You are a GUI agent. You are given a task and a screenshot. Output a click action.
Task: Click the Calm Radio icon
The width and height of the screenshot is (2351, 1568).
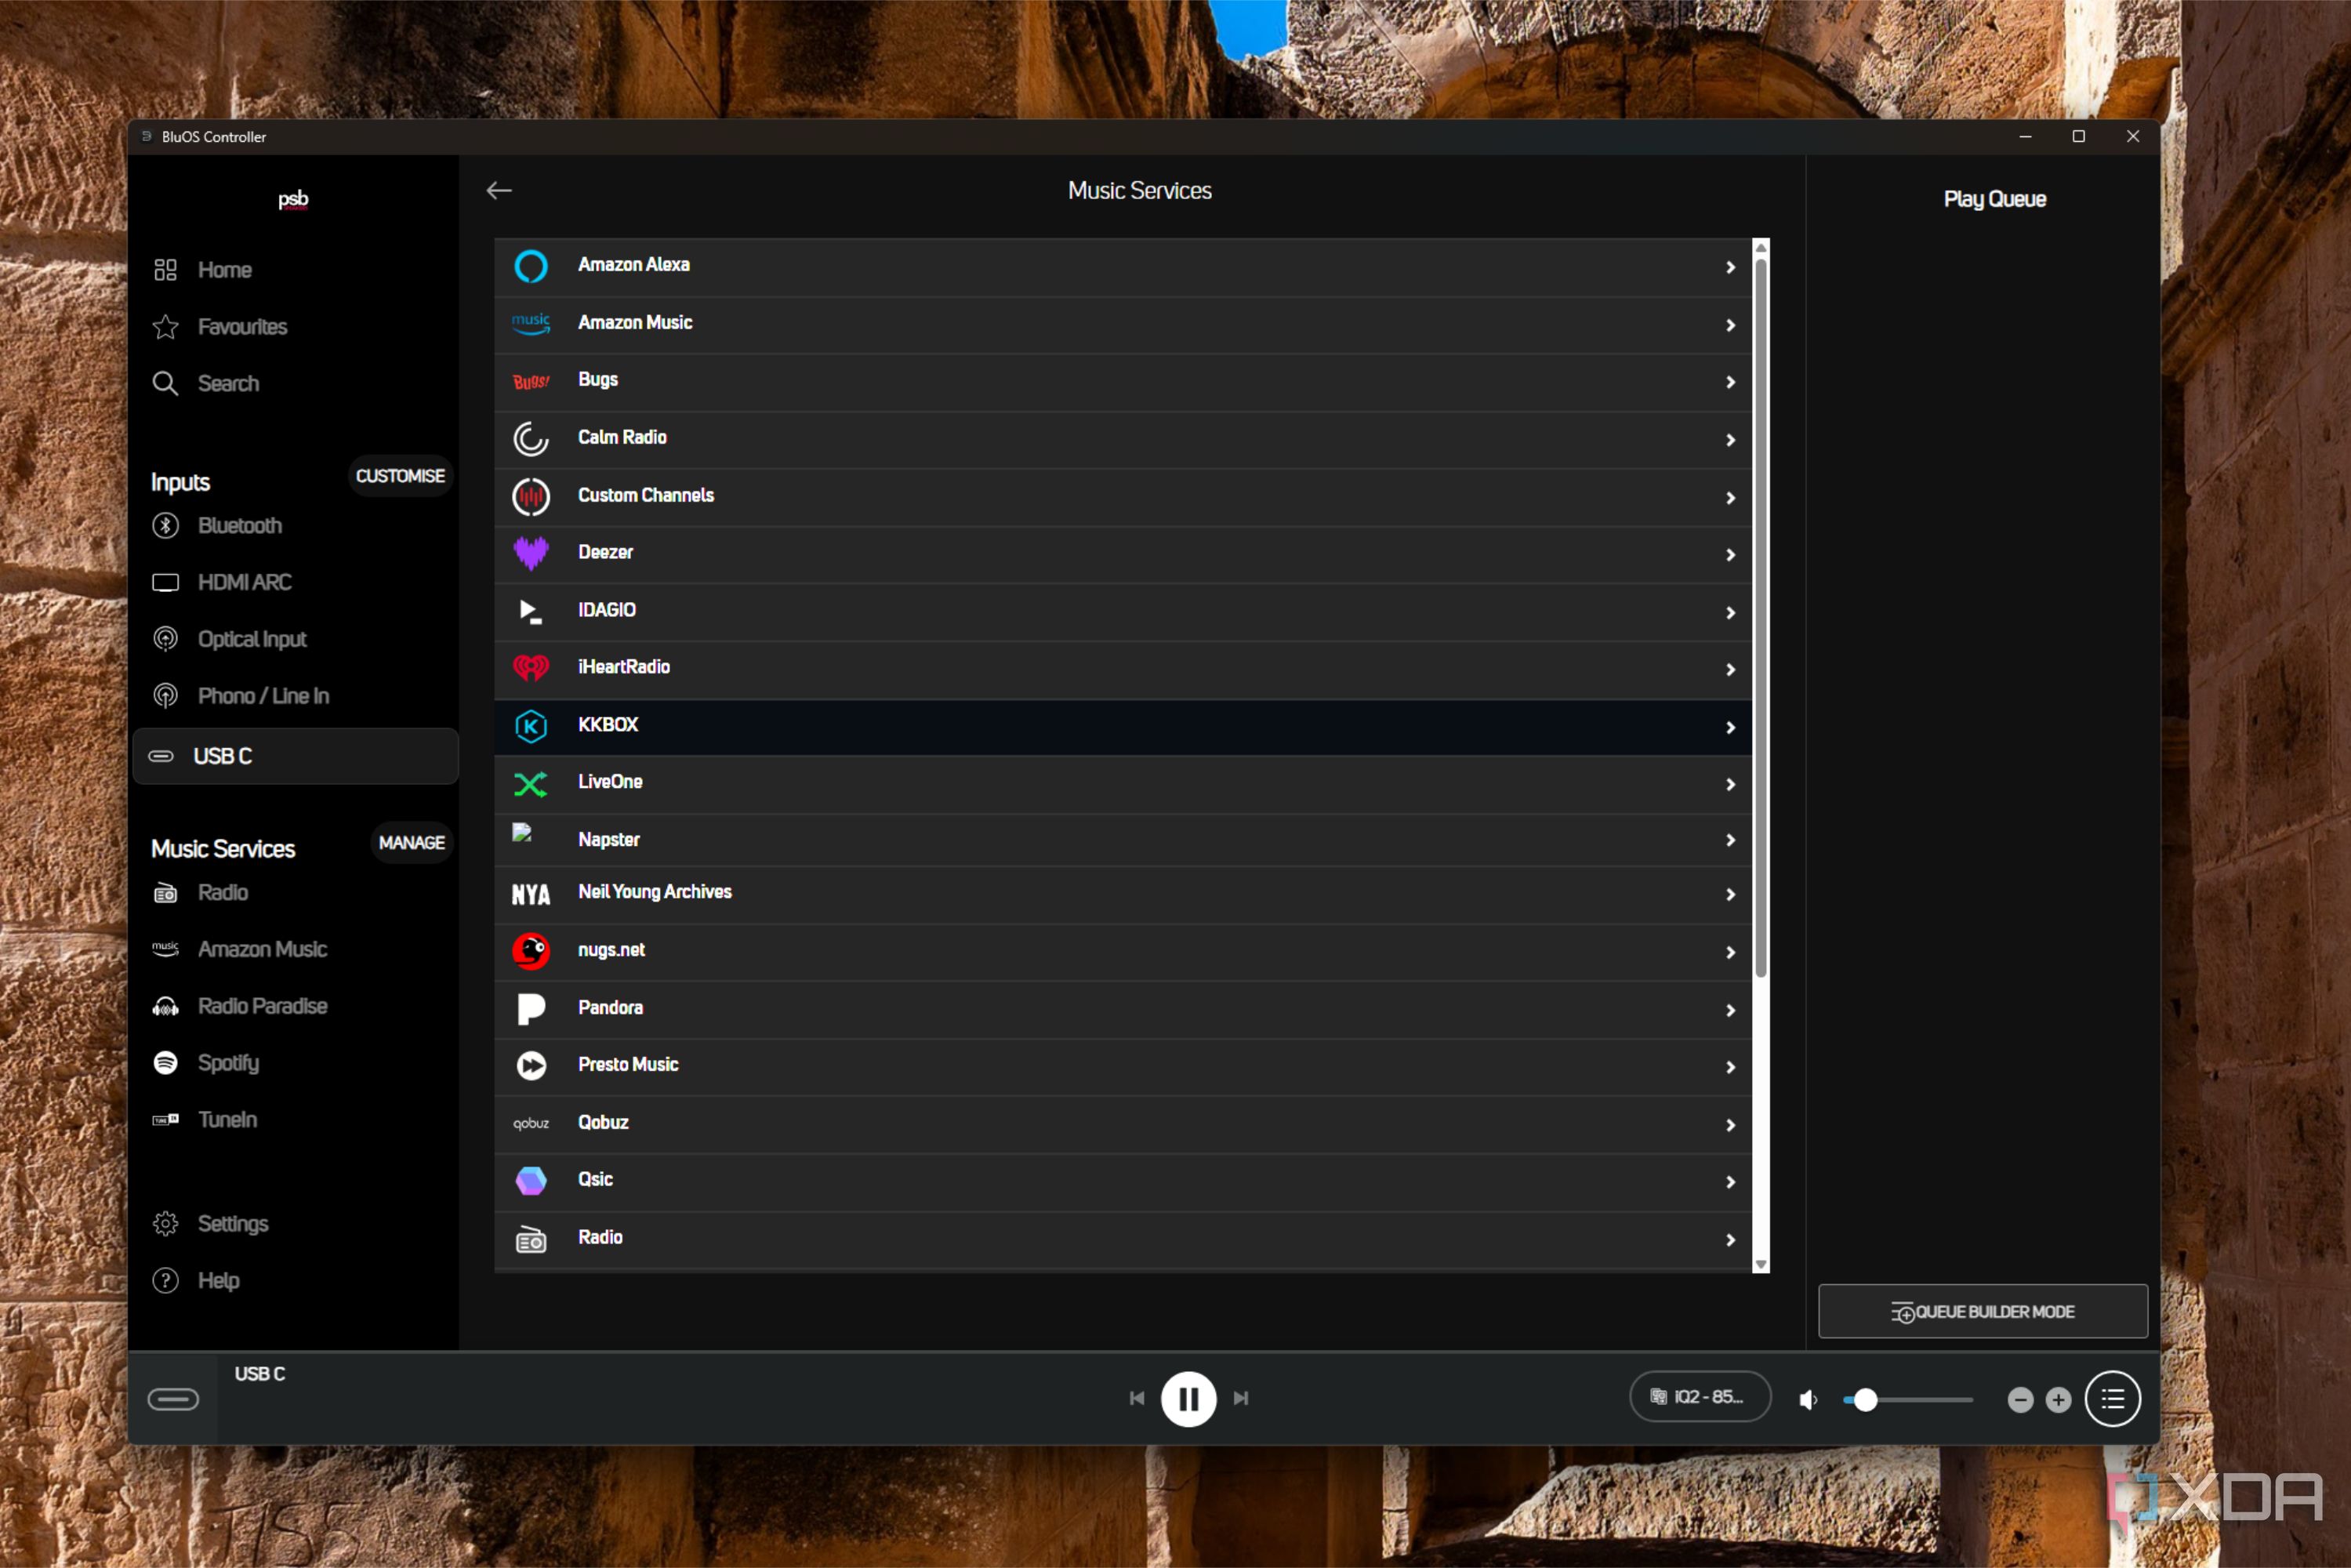click(x=531, y=439)
